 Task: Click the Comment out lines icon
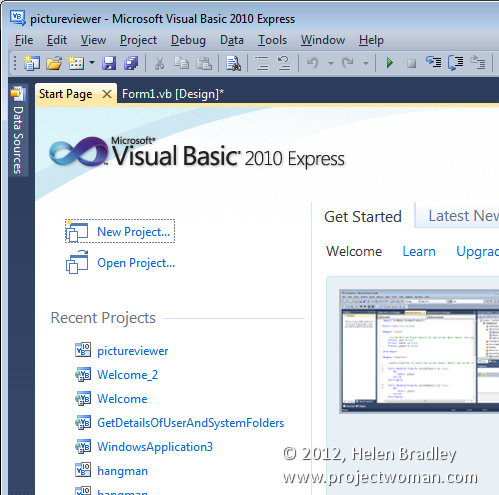(262, 63)
